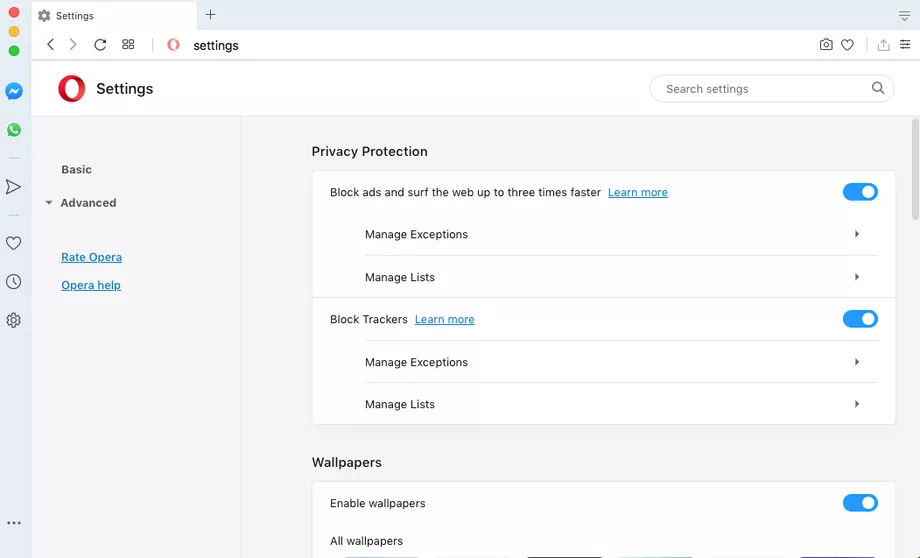Image resolution: width=920 pixels, height=558 pixels.
Task: Turn off the Block Trackers toggle
Action: 860,319
